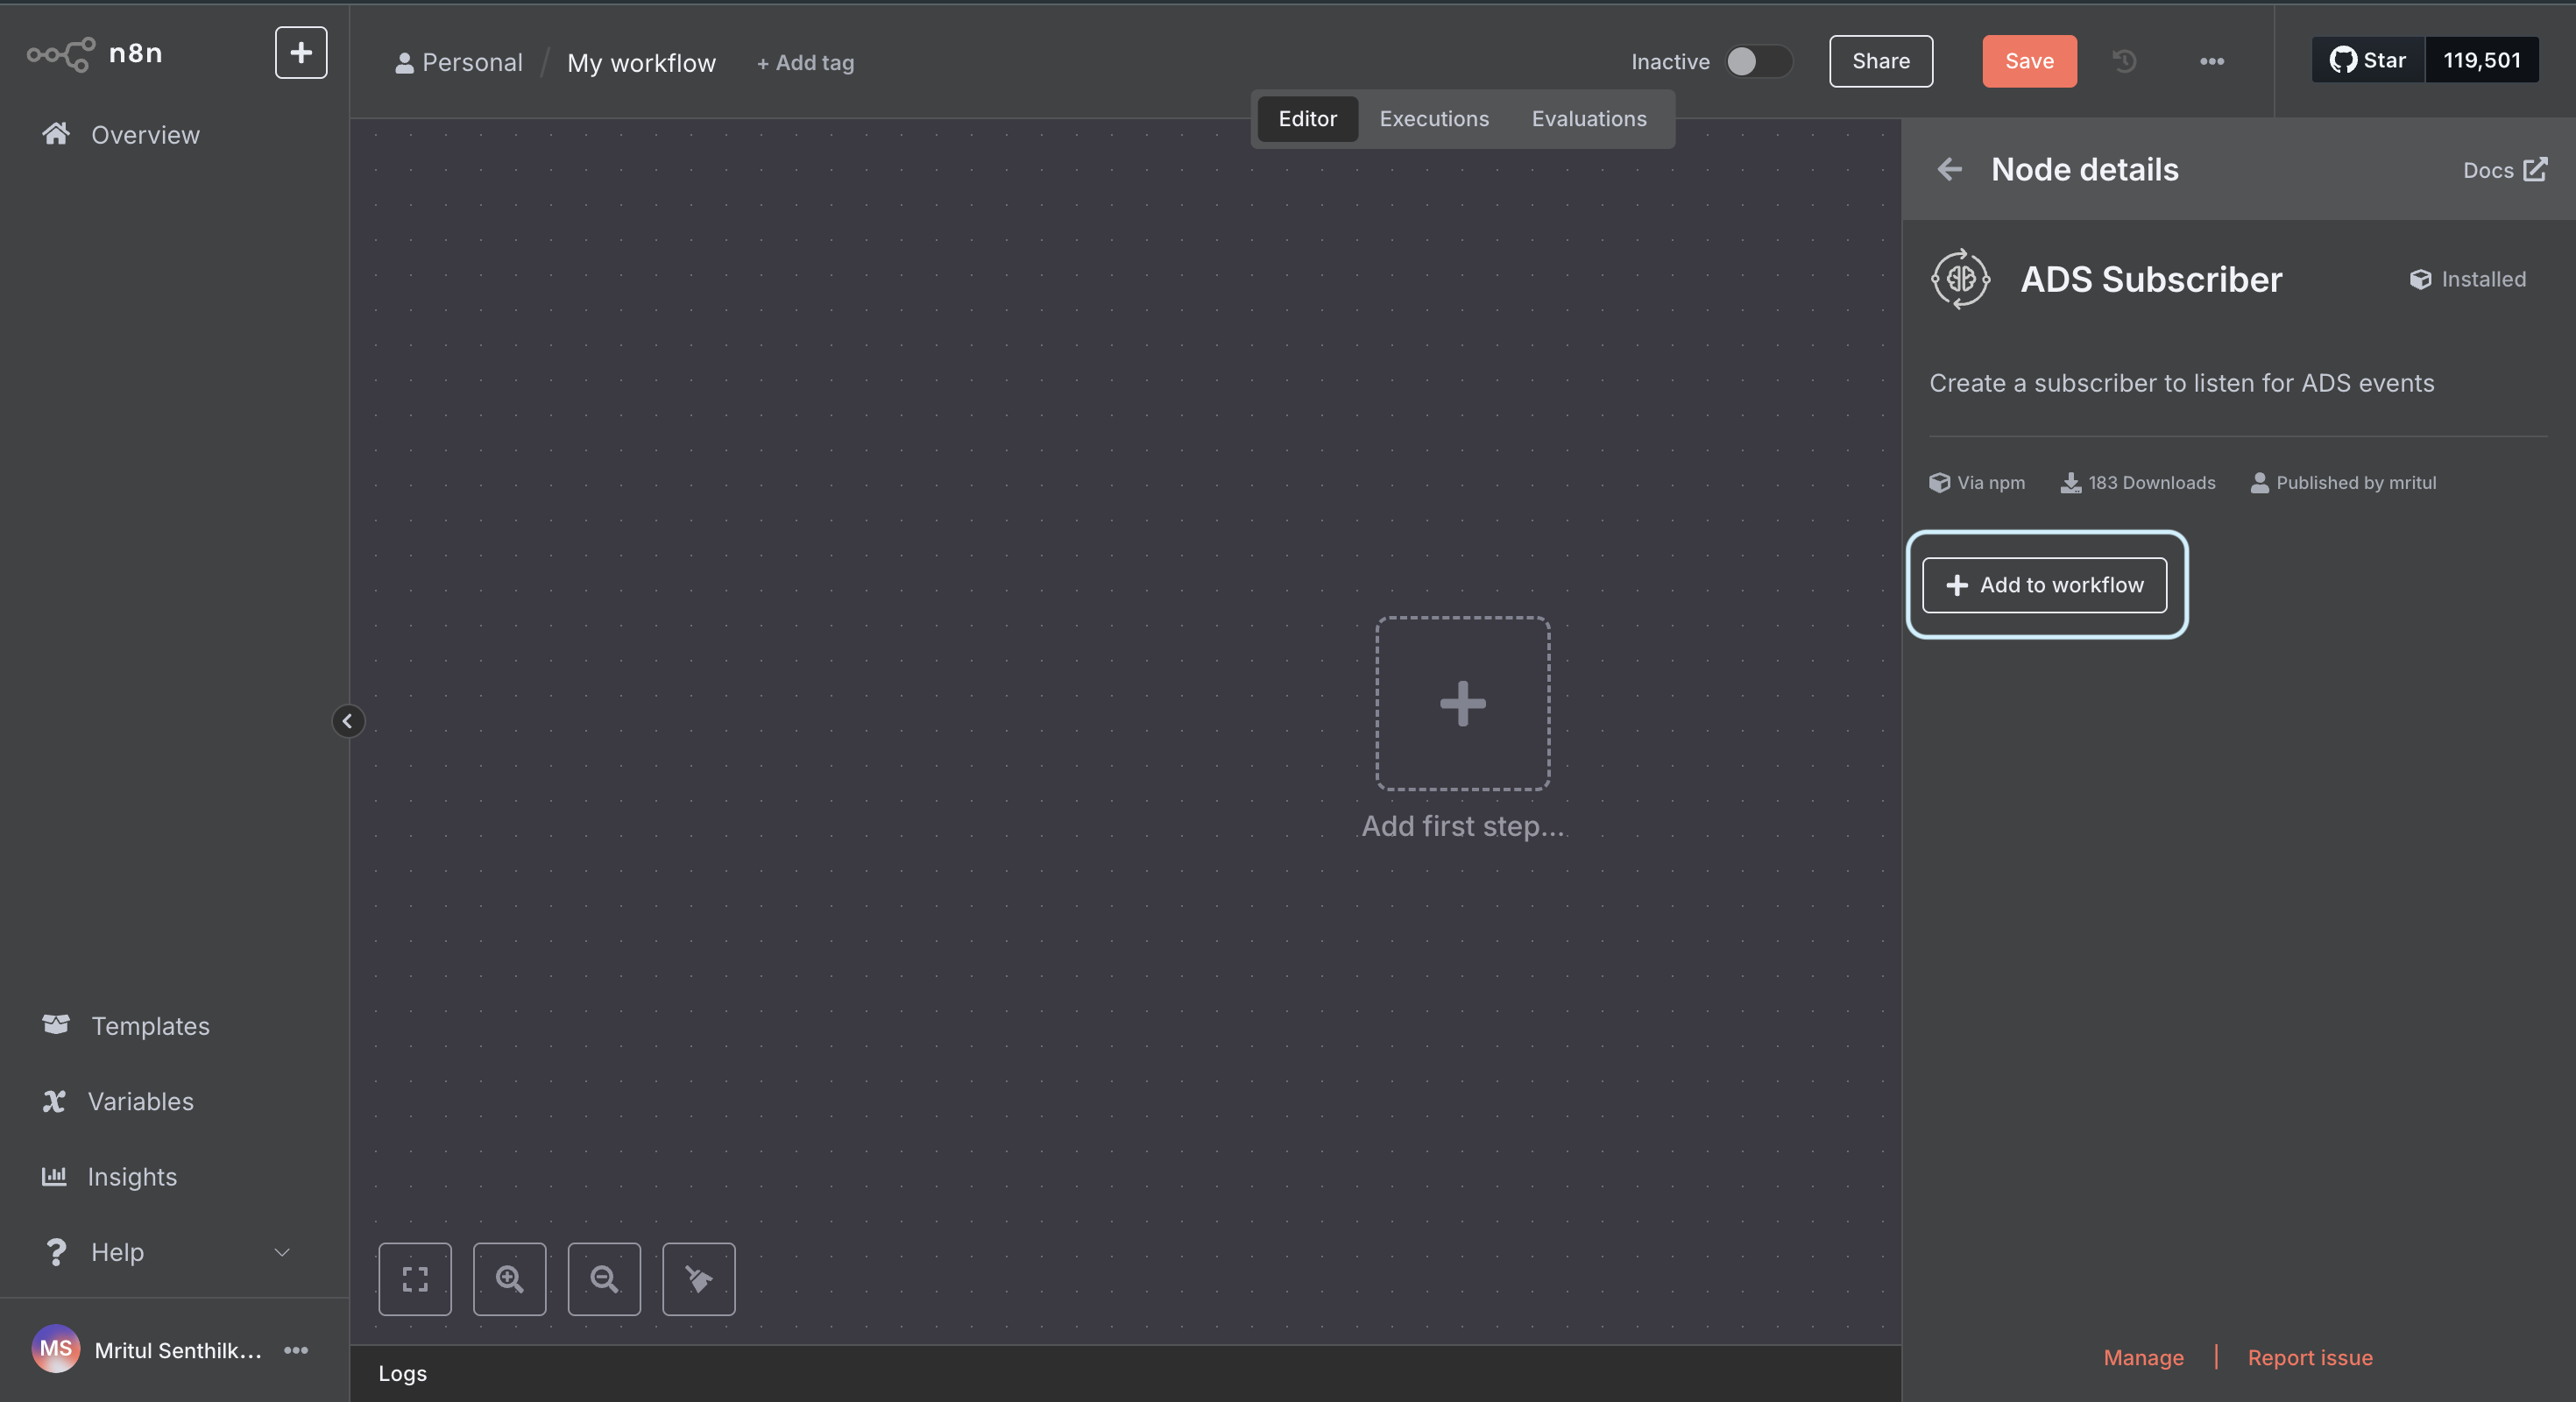Click the n8n logo icon

[61, 54]
